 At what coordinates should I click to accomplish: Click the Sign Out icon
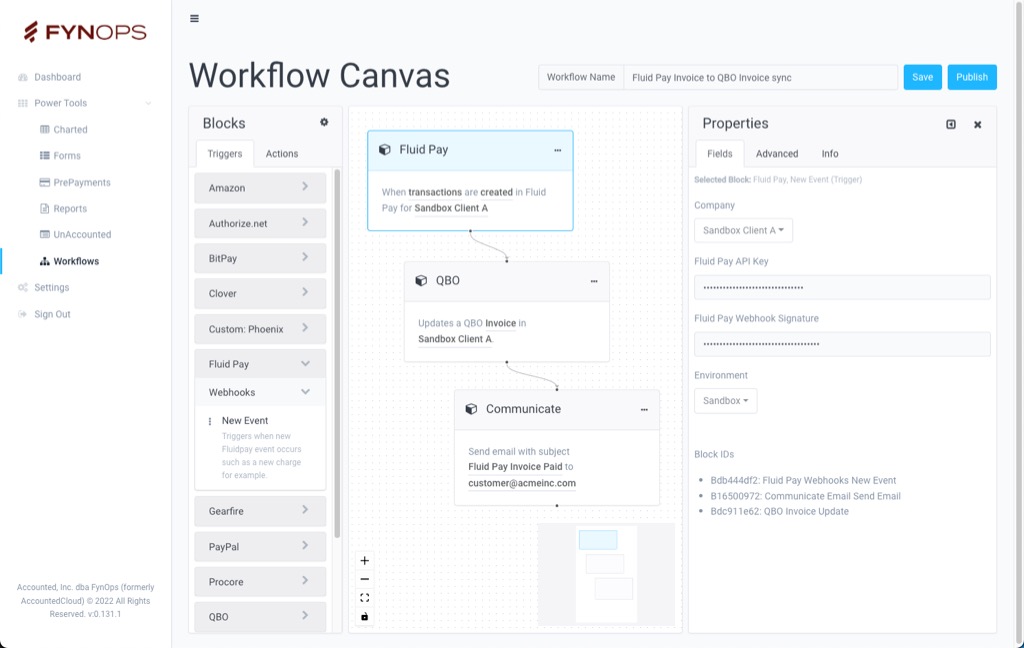click(23, 314)
